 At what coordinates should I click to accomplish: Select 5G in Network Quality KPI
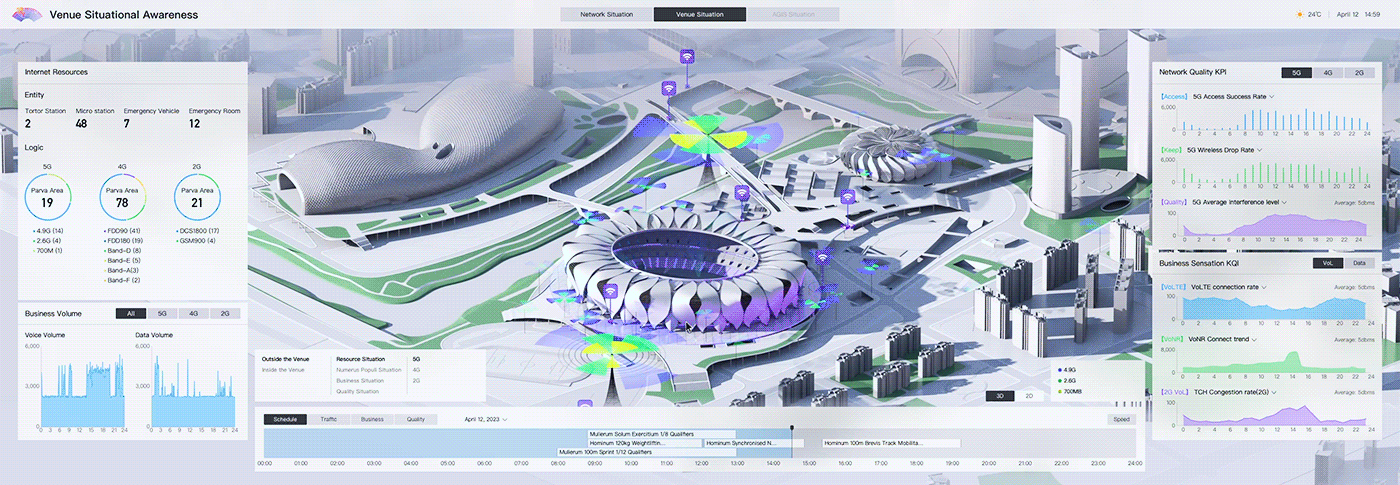(x=1296, y=73)
